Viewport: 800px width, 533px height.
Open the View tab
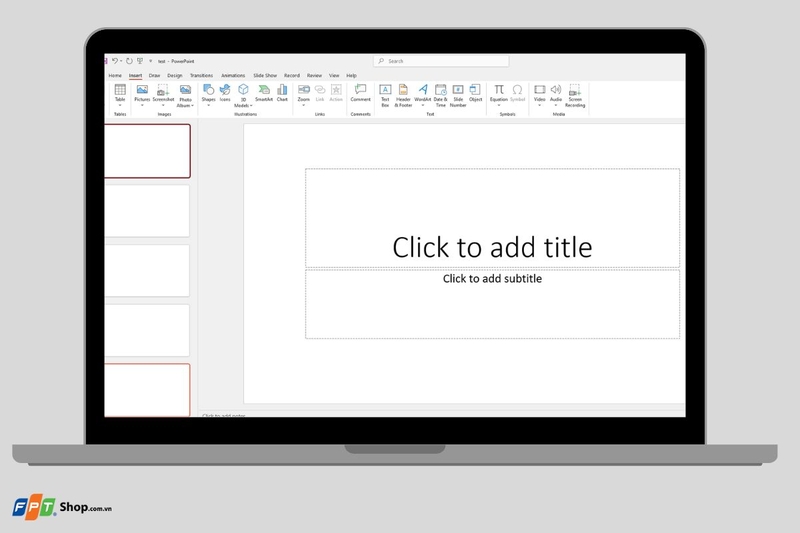[334, 75]
